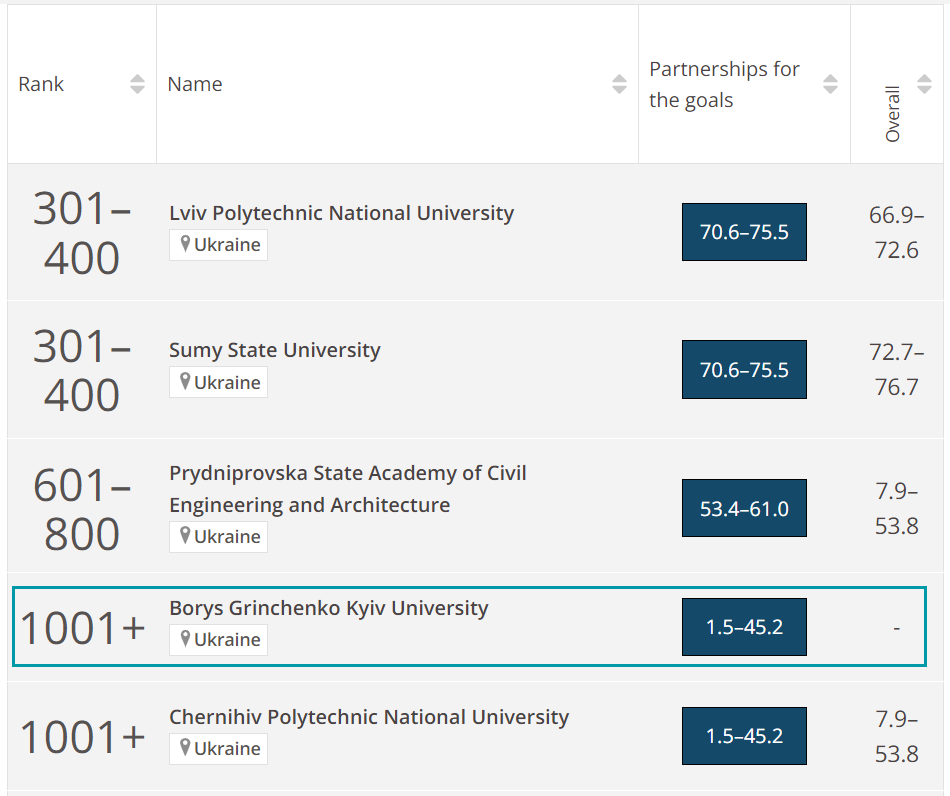
Task: Click location pin under Borys Grinchenko
Action: 185,639
